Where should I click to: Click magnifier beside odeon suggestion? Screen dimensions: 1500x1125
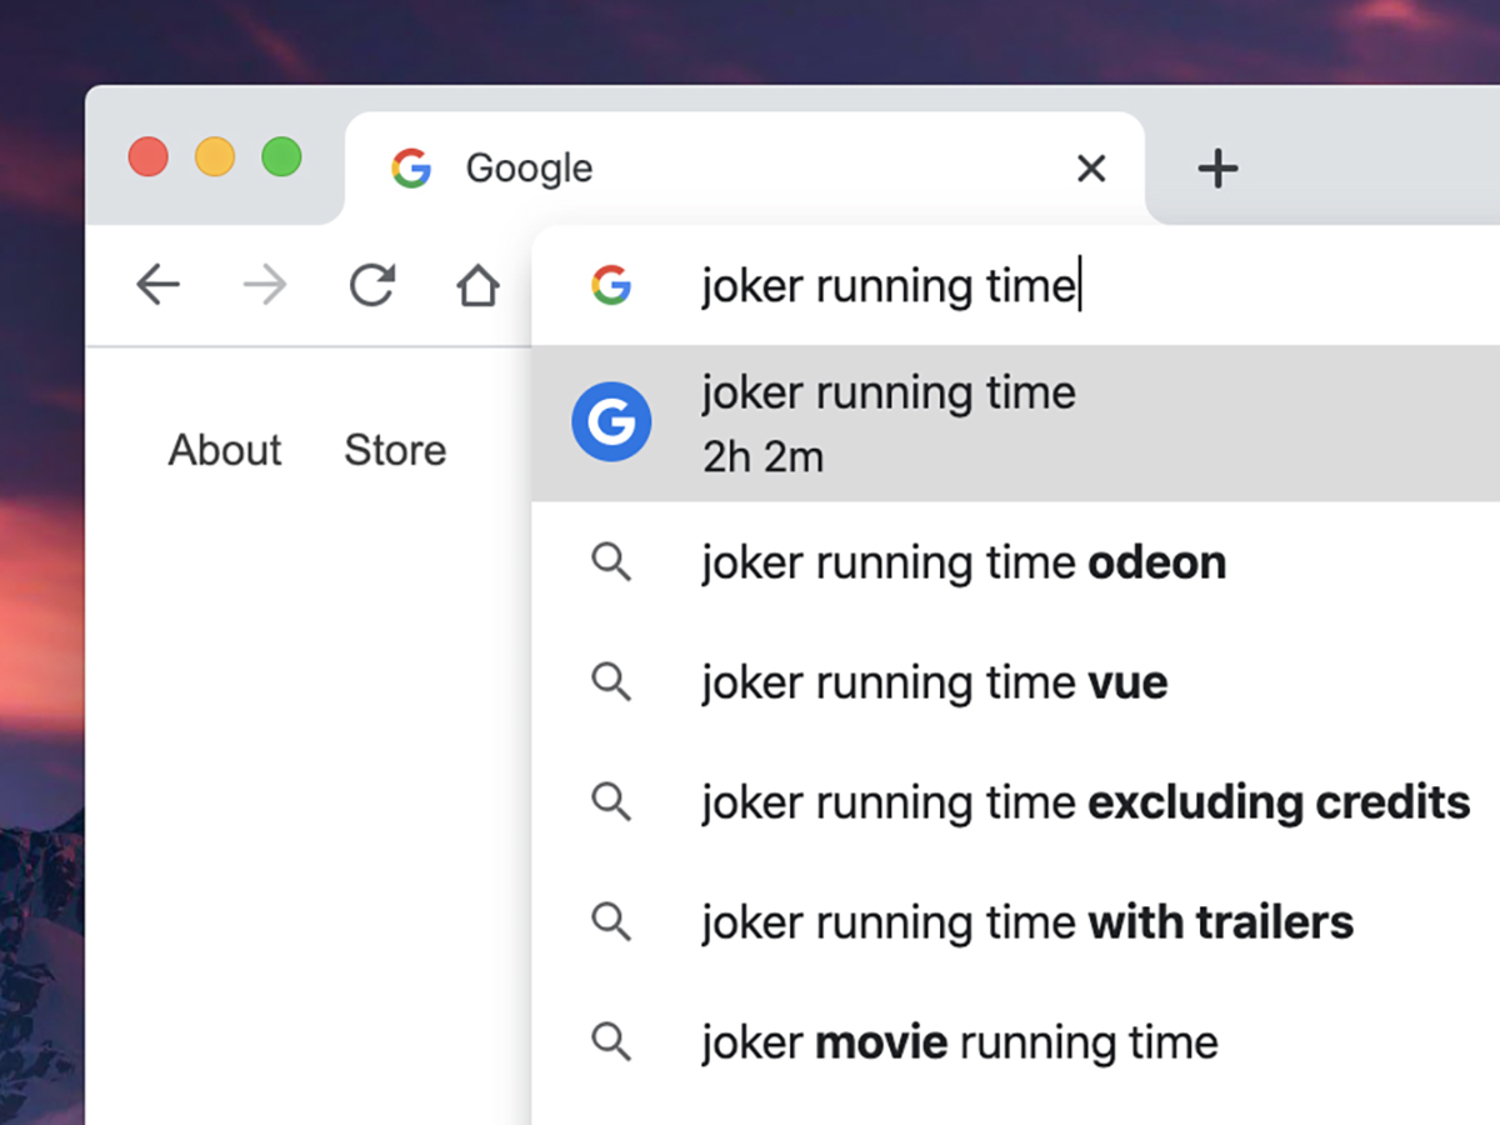pyautogui.click(x=611, y=562)
